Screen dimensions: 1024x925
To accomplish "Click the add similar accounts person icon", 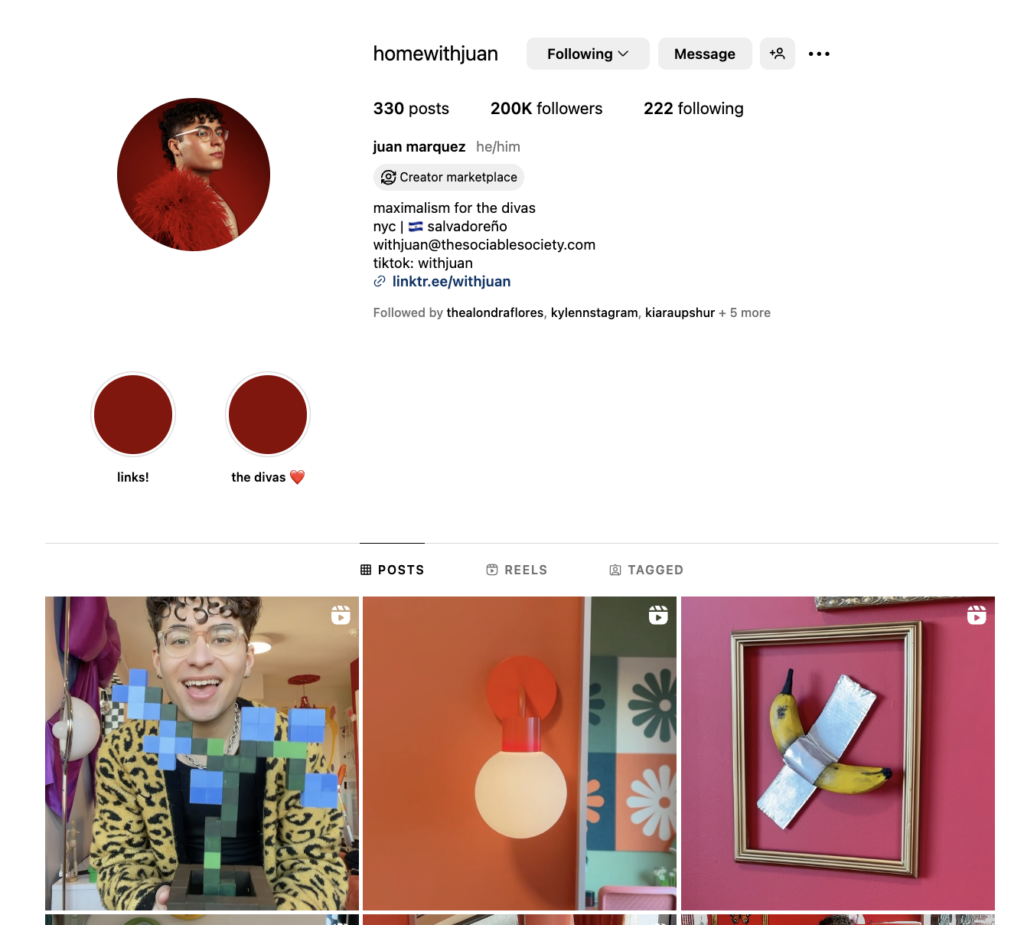I will [x=777, y=54].
